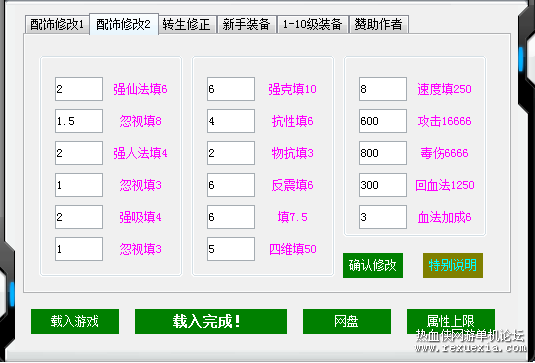Click the 填7.5 label
Screen dimensions: 535x363
pyautogui.click(x=292, y=217)
